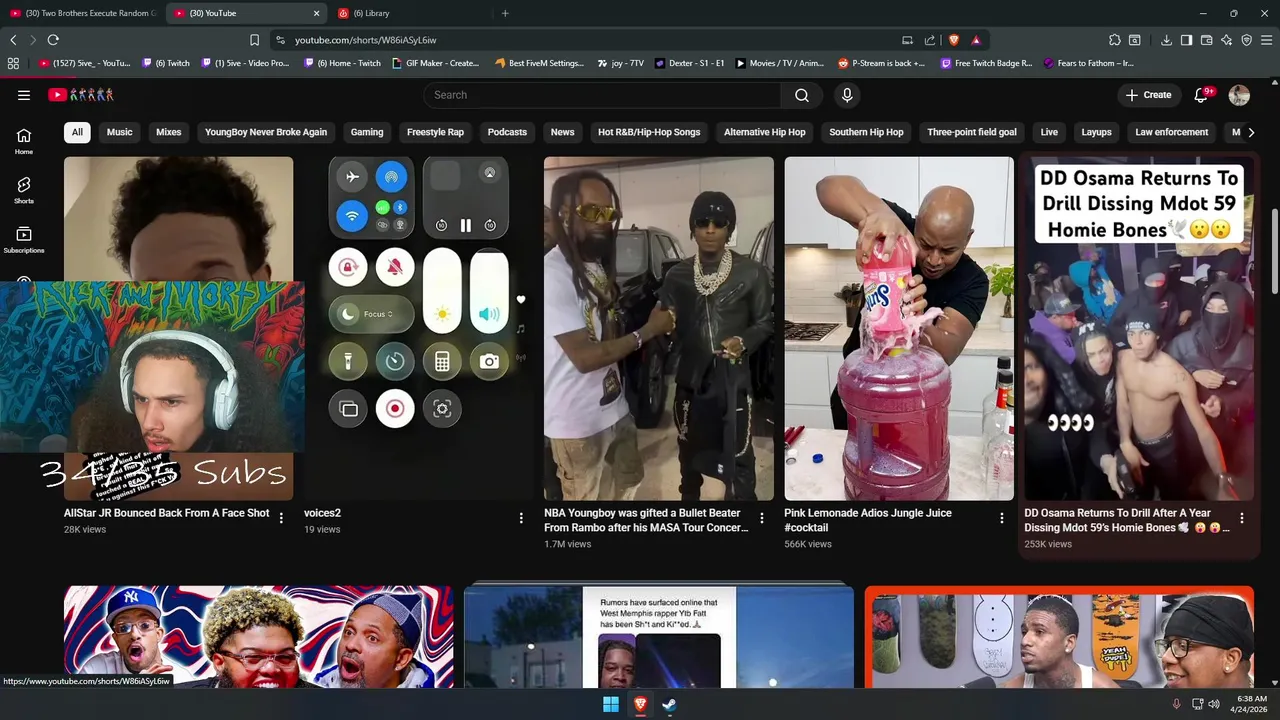Open options for voices2 video
Image resolution: width=1280 pixels, height=720 pixels.
click(521, 518)
